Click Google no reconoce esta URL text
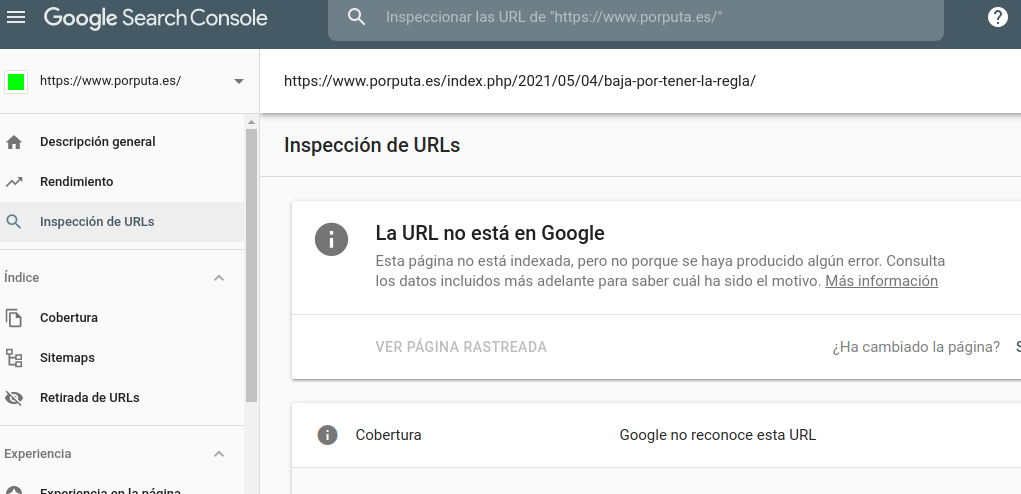This screenshot has width=1021, height=494. tap(718, 435)
